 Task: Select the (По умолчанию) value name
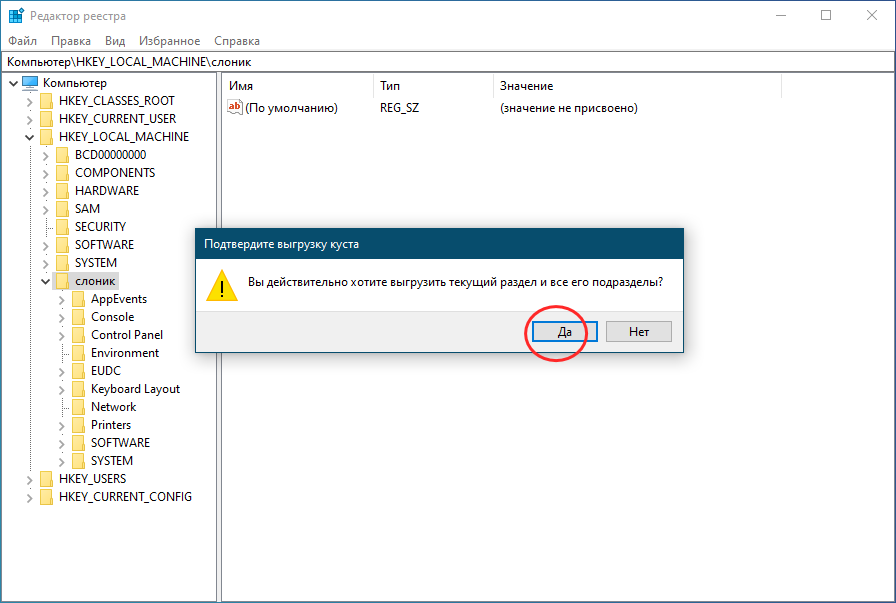click(x=291, y=108)
